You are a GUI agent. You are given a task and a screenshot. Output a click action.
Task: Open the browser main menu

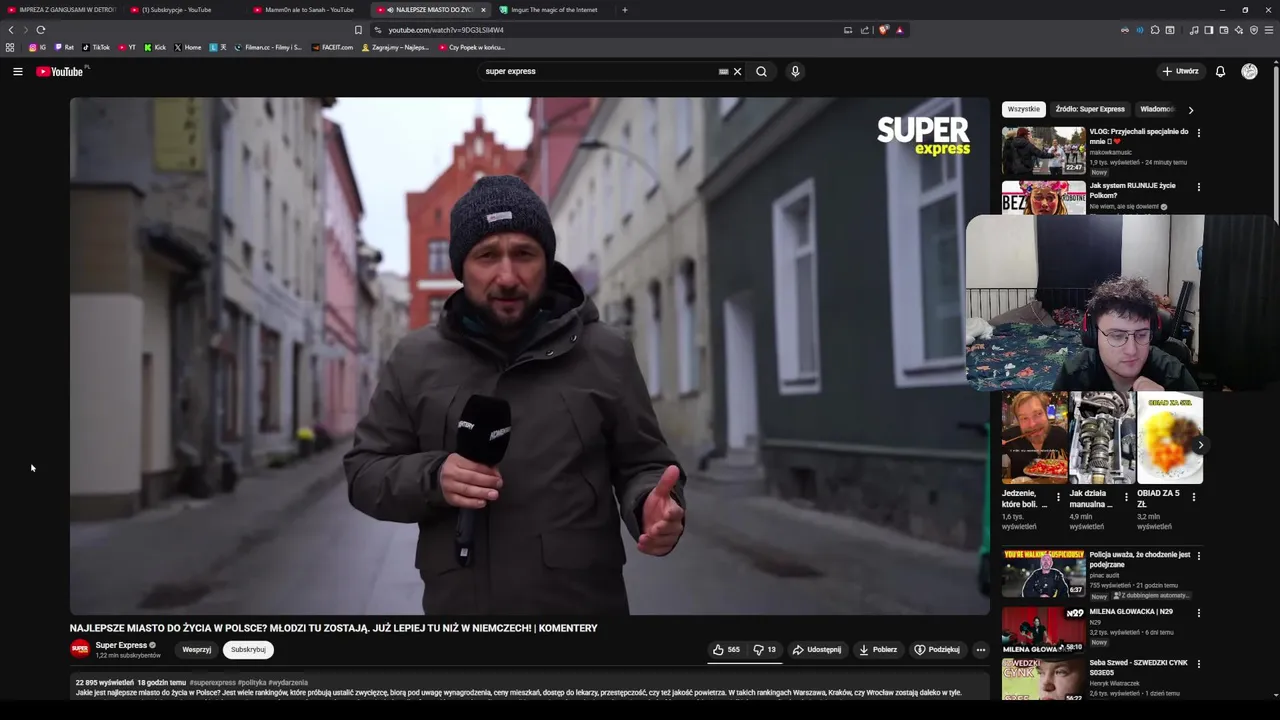[1269, 29]
